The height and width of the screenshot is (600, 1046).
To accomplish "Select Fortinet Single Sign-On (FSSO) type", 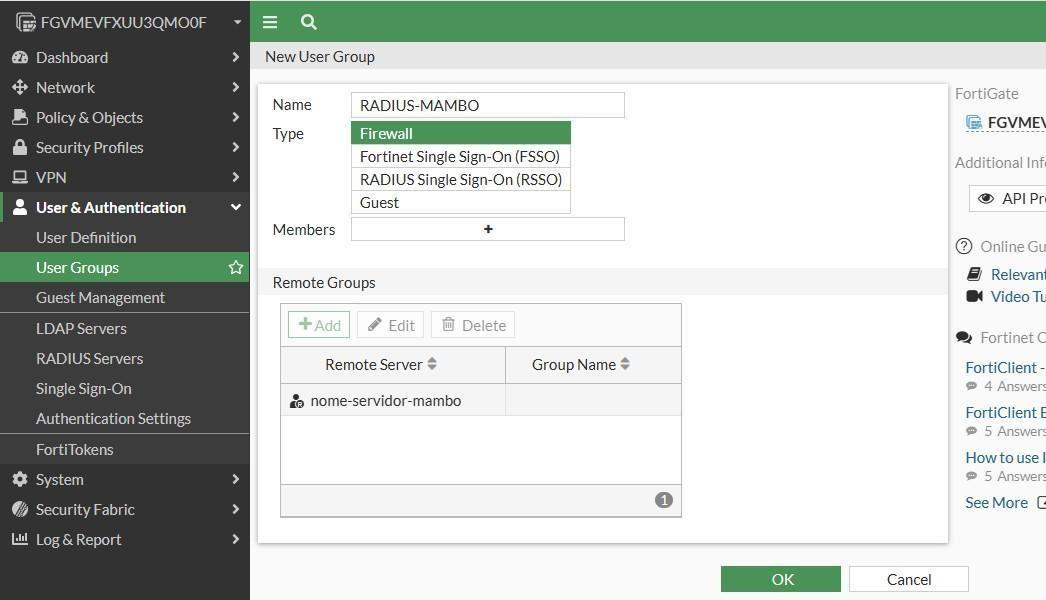I will (461, 156).
